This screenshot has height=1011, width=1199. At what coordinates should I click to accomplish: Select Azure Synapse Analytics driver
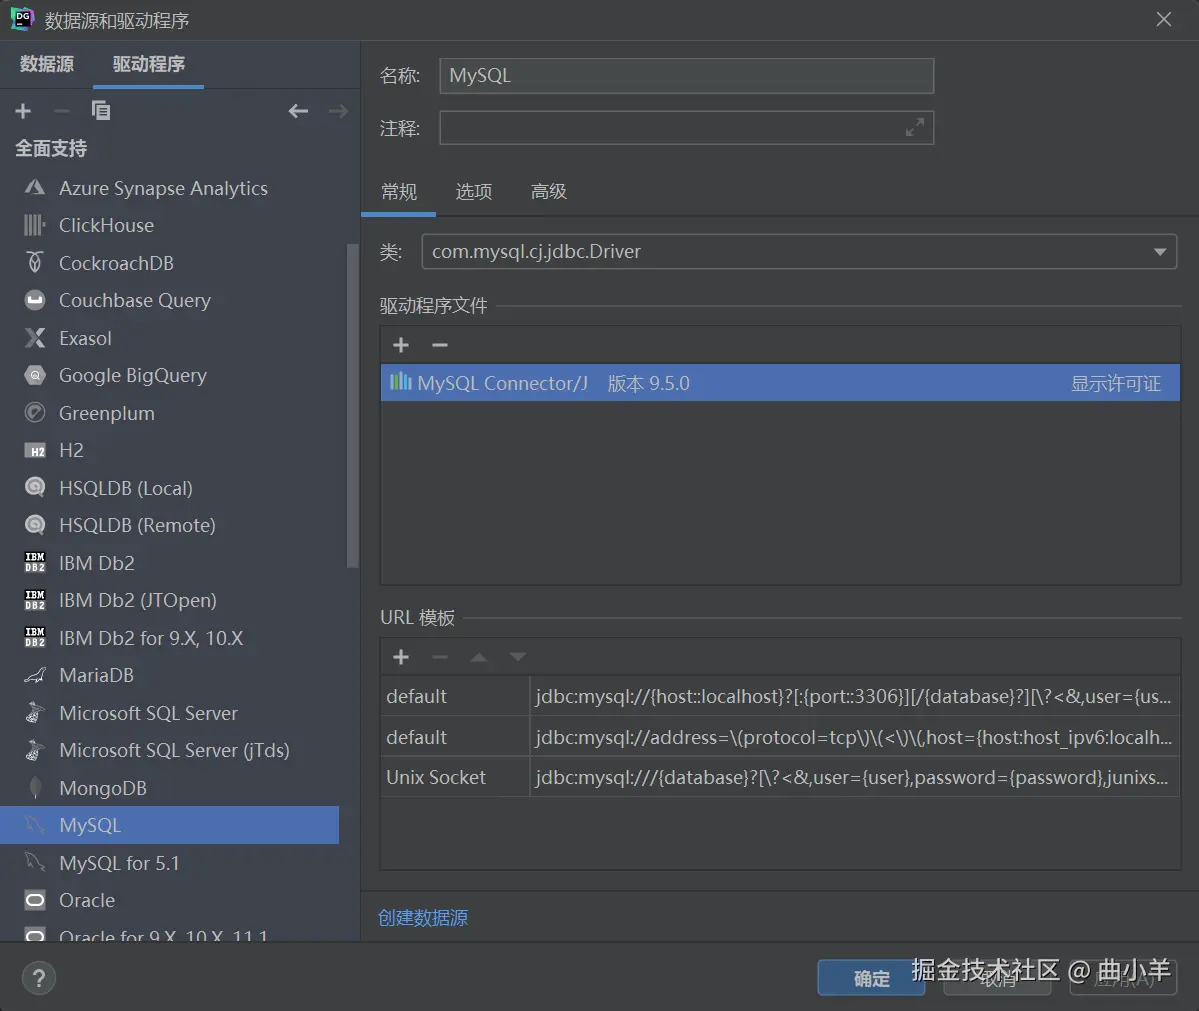170,188
